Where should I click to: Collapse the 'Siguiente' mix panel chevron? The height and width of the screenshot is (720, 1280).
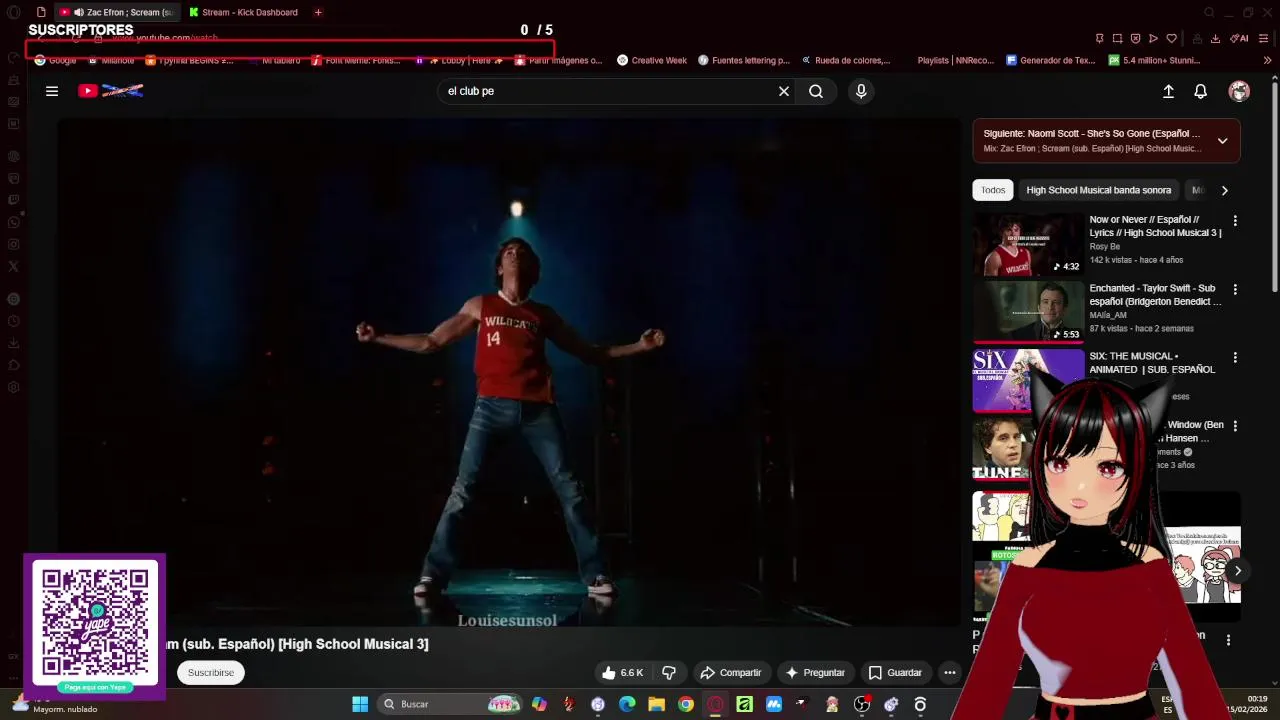1222,141
